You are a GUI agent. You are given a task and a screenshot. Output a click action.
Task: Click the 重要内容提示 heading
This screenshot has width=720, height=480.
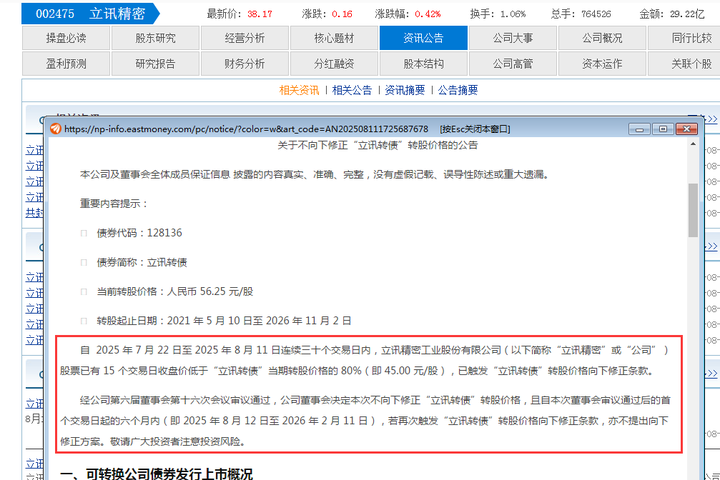[x=113, y=203]
